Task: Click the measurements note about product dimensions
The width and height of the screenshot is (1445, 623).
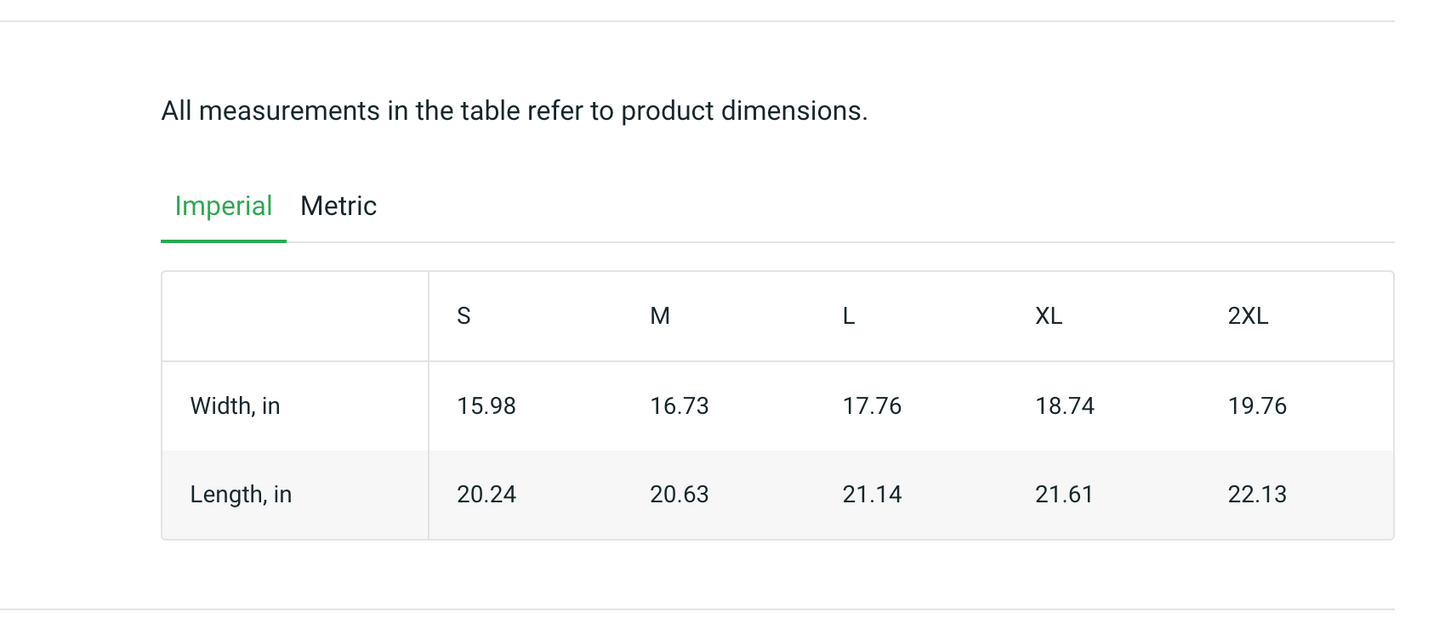Action: (x=514, y=110)
